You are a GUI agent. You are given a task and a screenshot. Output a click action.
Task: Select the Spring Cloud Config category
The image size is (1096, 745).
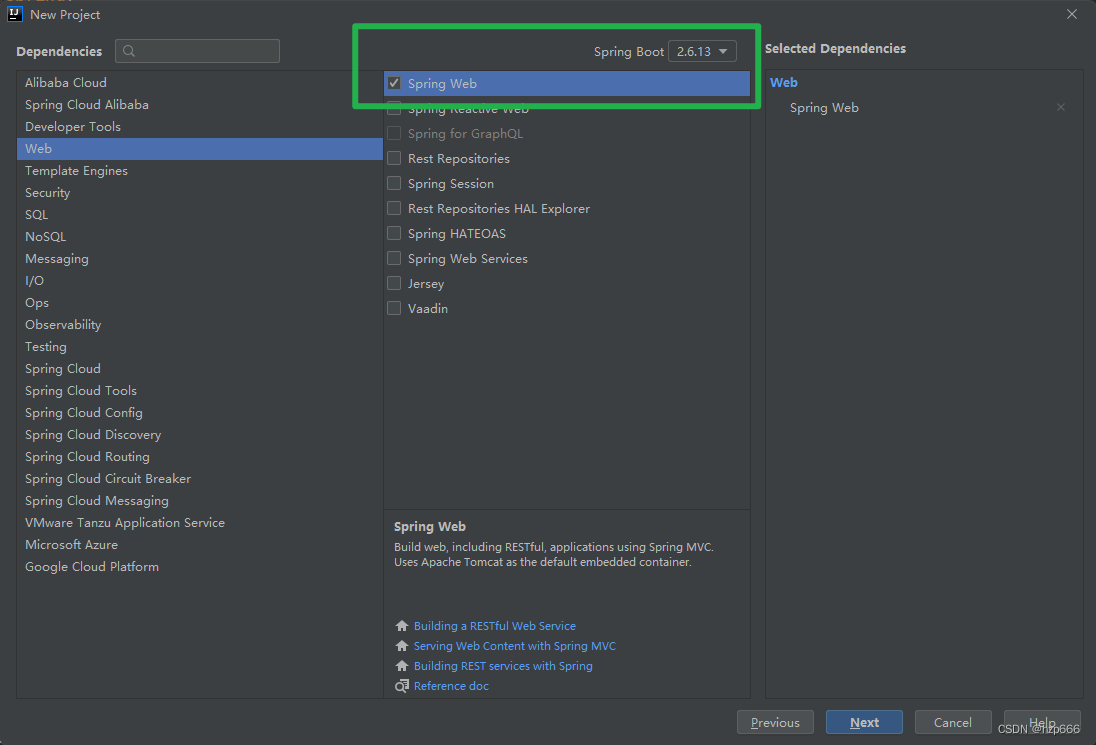[x=200, y=413]
